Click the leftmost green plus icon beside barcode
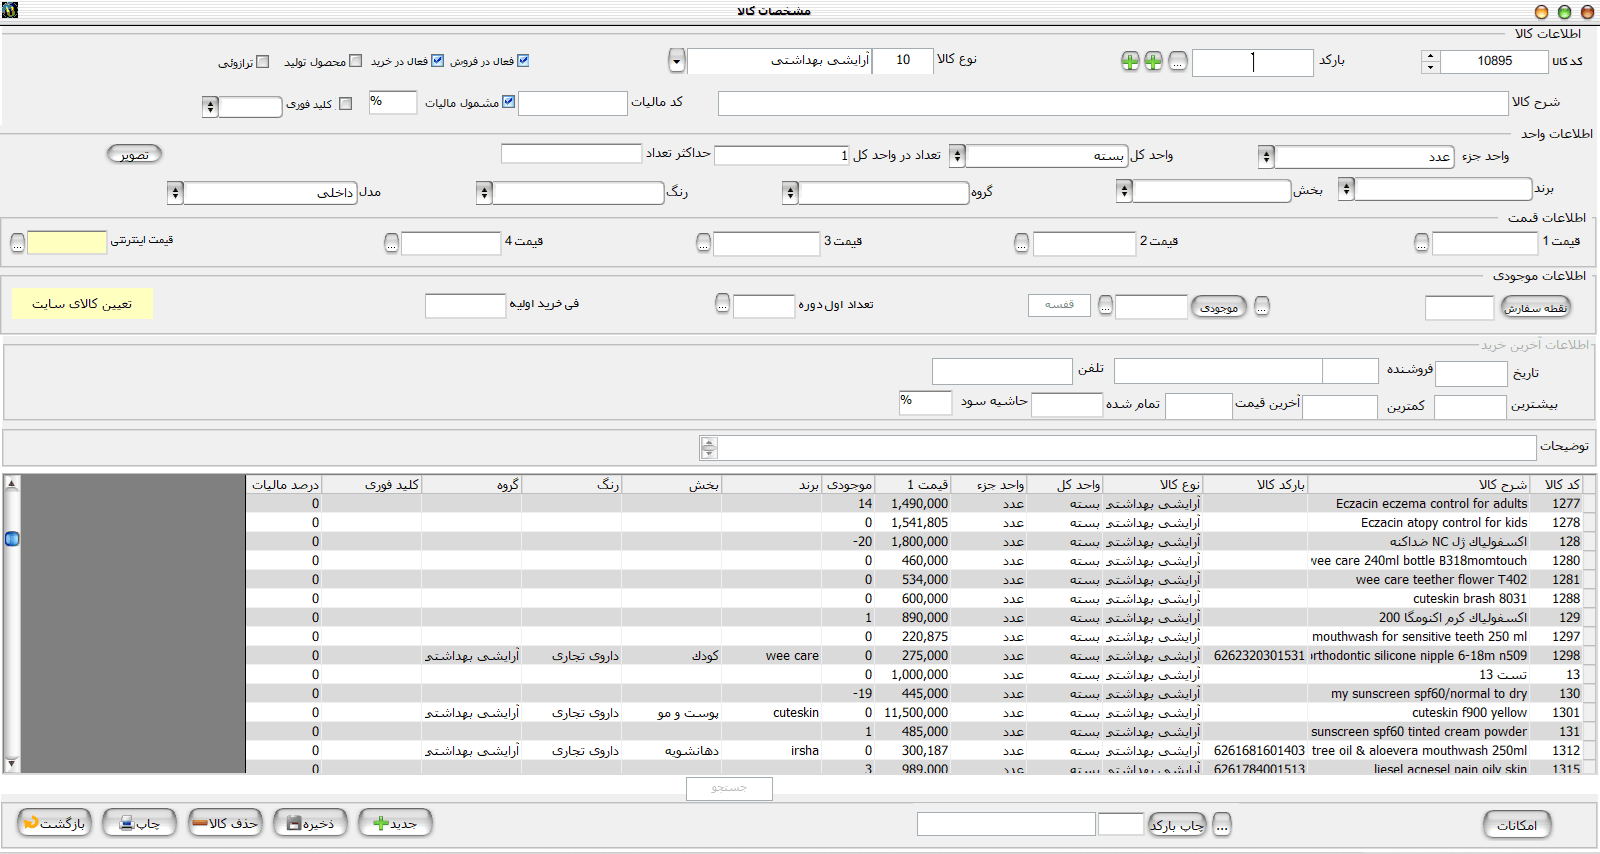This screenshot has height=854, width=1600. 1130,62
